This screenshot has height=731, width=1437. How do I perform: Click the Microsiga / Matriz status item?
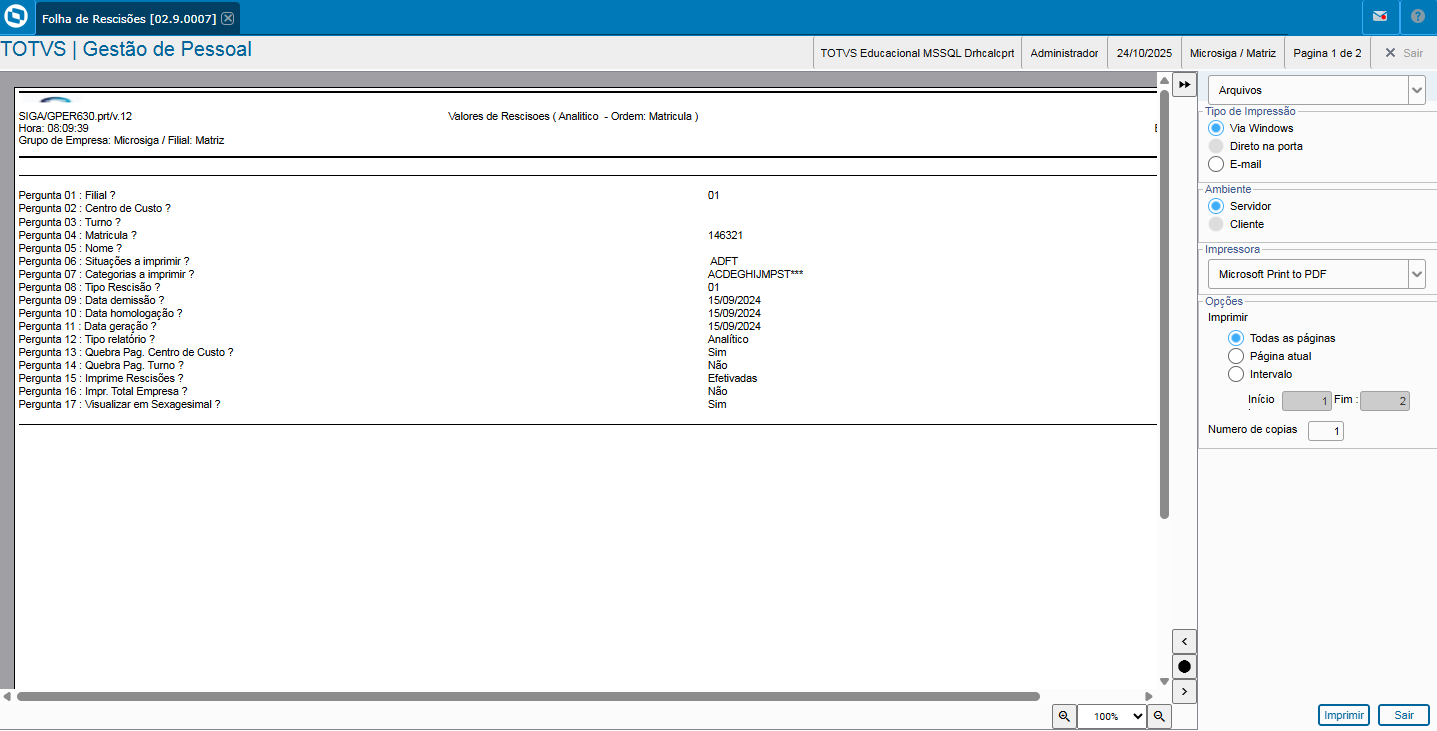coord(1232,53)
